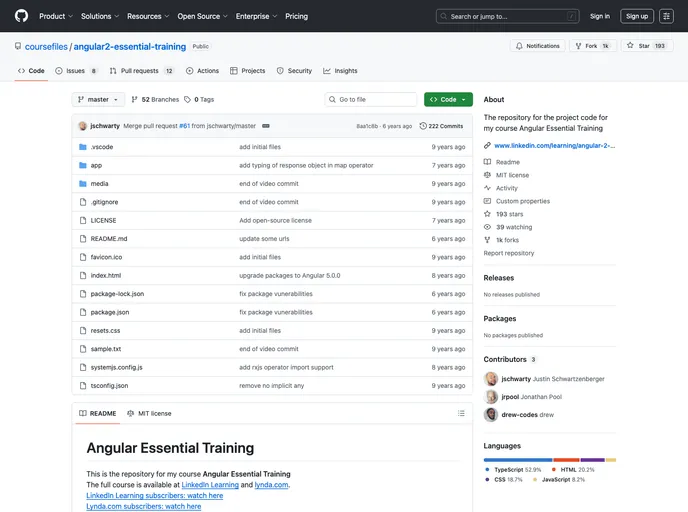Click the Readme book icon in About
Viewport: 688px width, 512px height.
[x=487, y=162]
